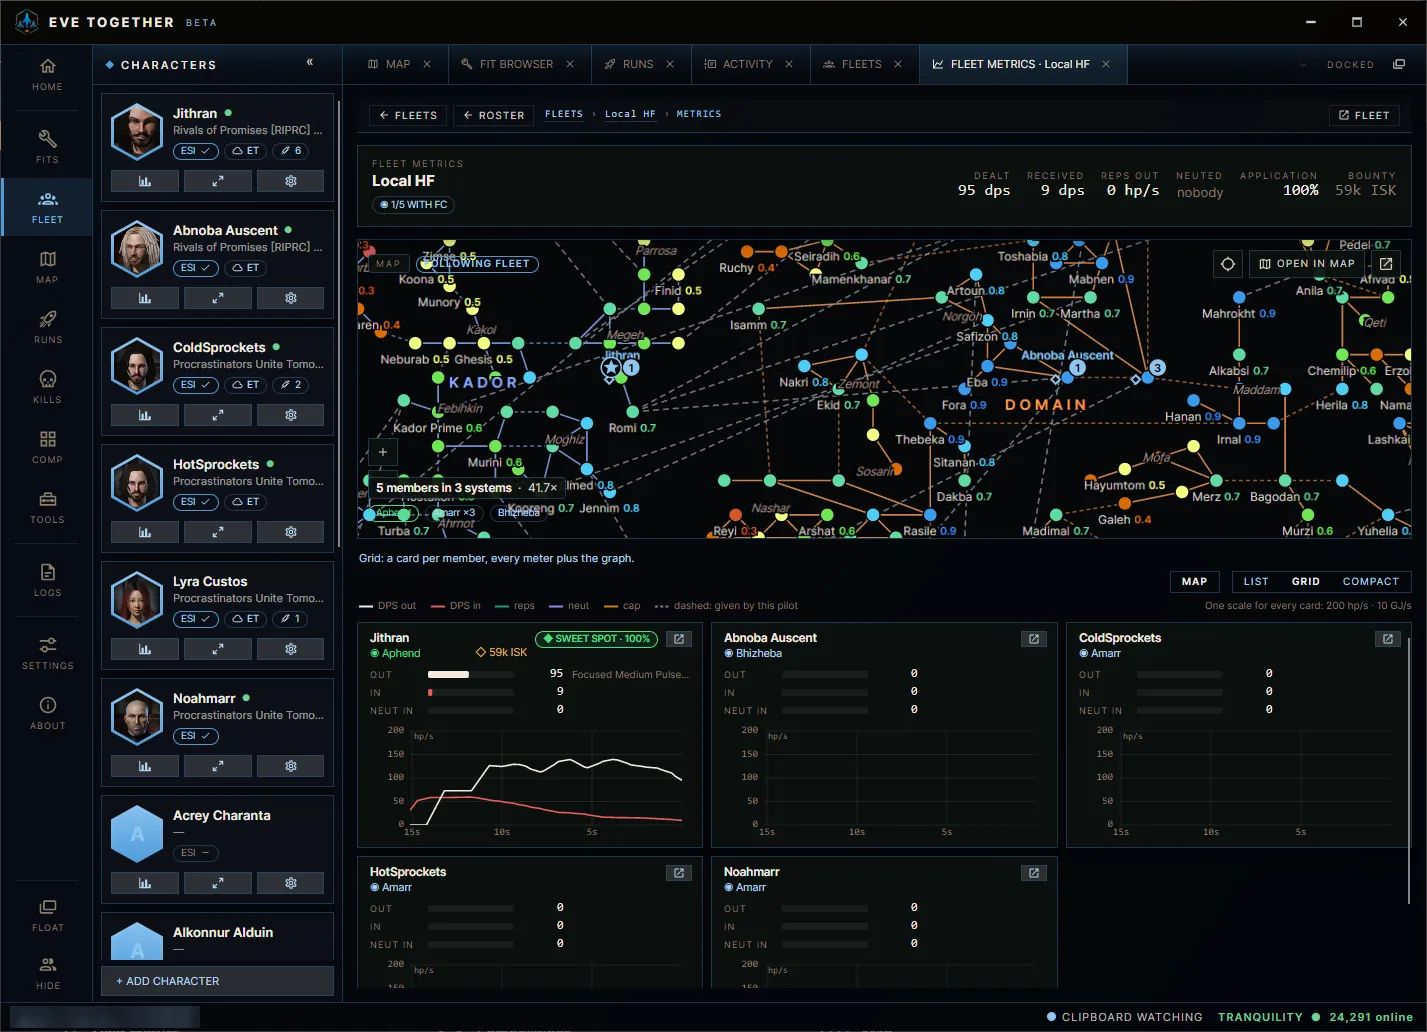
Task: Open the dropdown chevron beside DOCKED
Action: coord(1303,65)
